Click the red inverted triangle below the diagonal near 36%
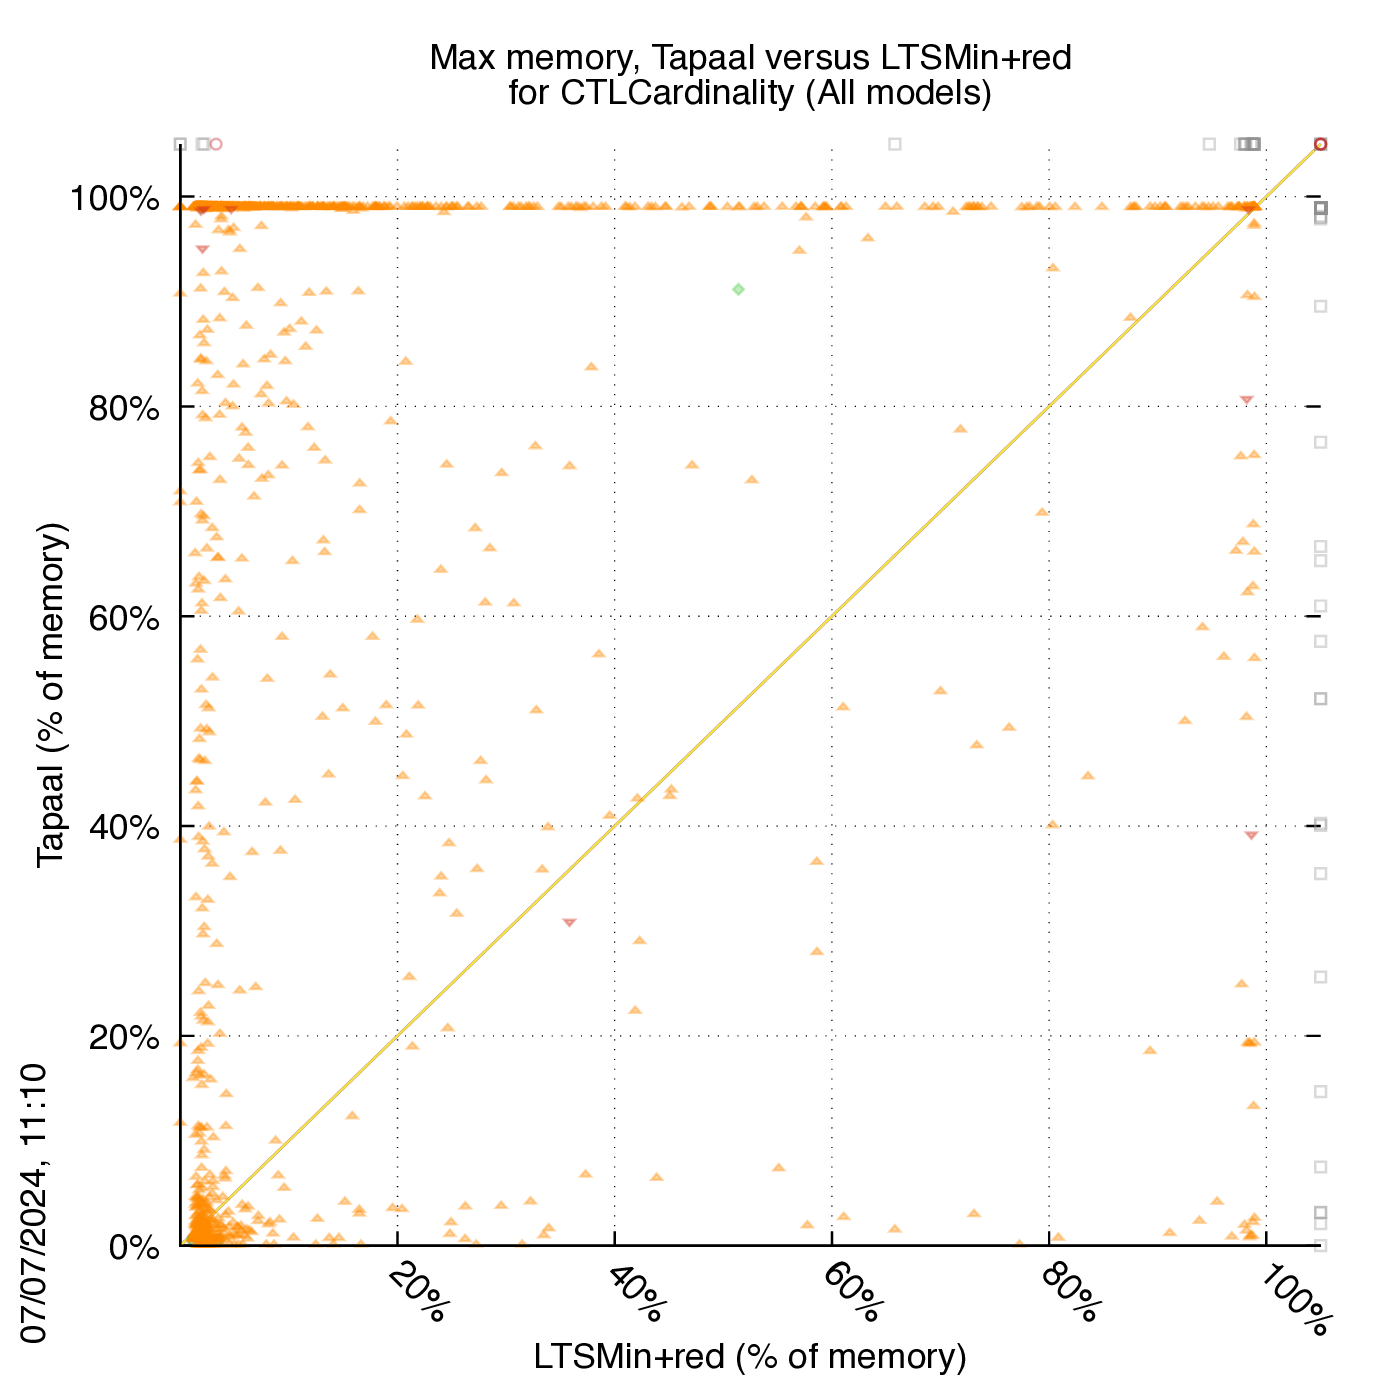Viewport: 1382px width, 1382px height. [x=569, y=922]
